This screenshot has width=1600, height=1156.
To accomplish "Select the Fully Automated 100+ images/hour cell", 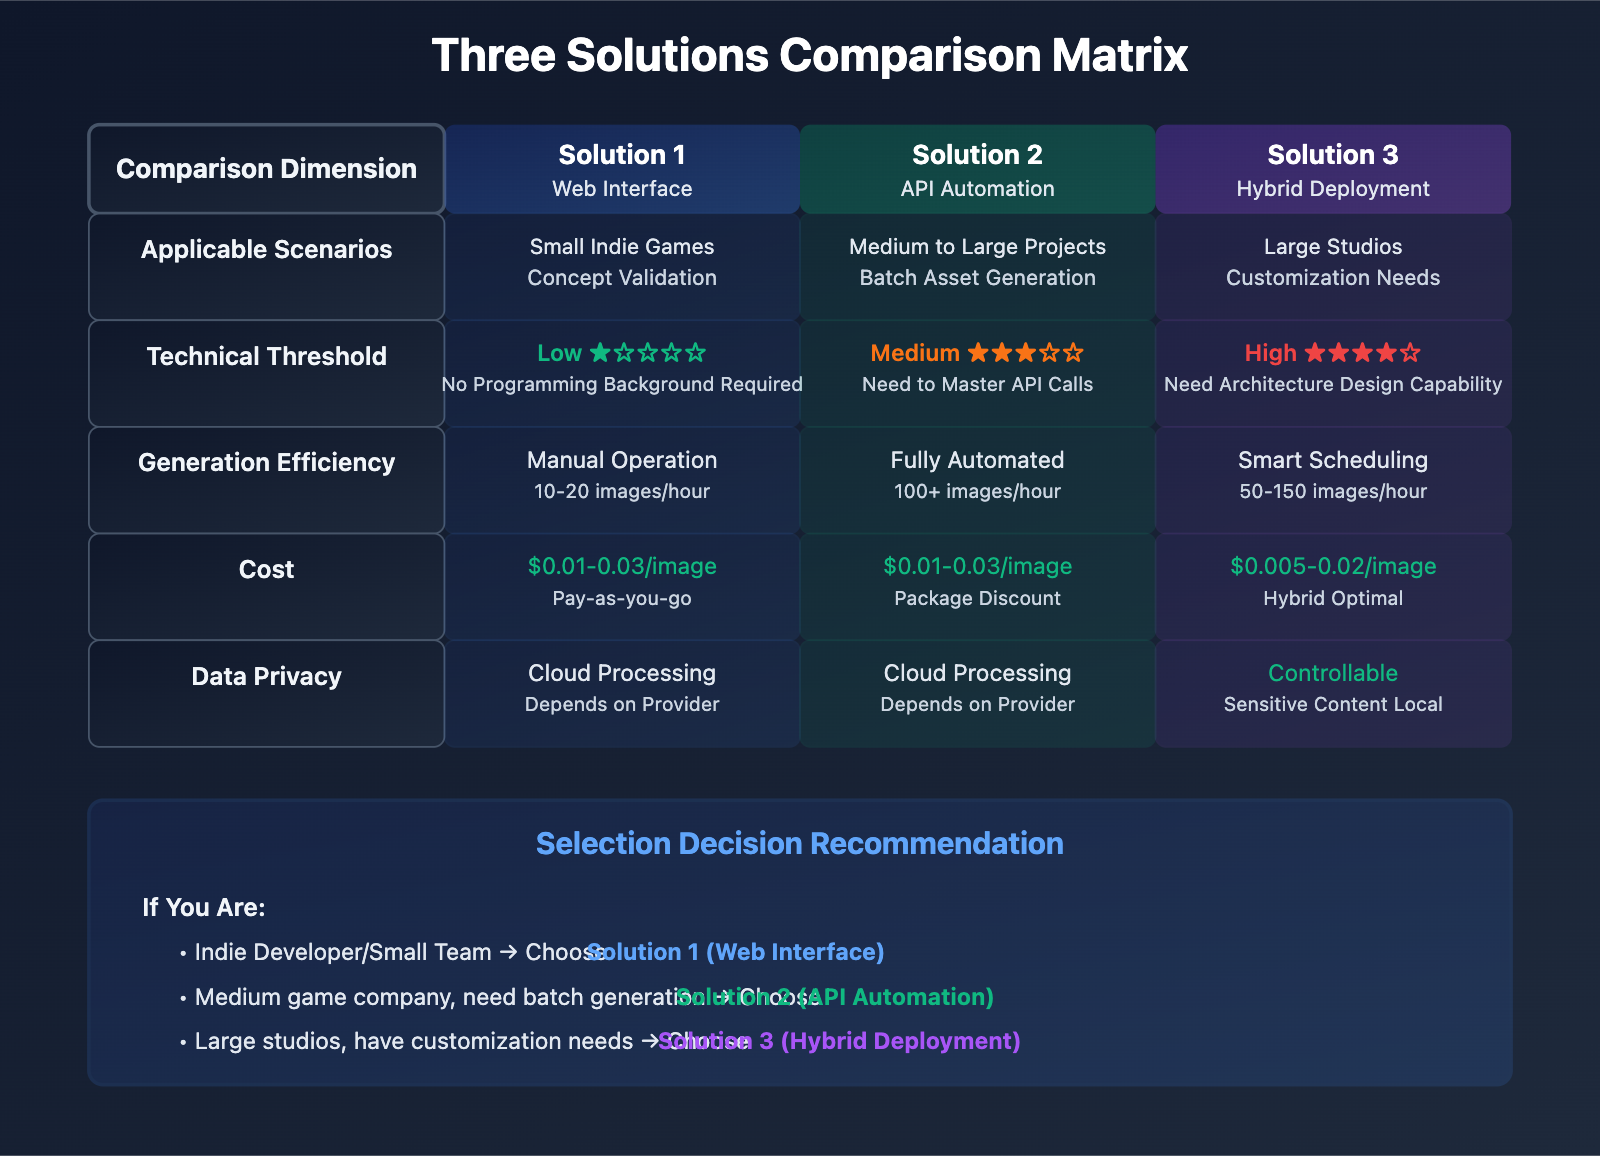I will 977,475.
